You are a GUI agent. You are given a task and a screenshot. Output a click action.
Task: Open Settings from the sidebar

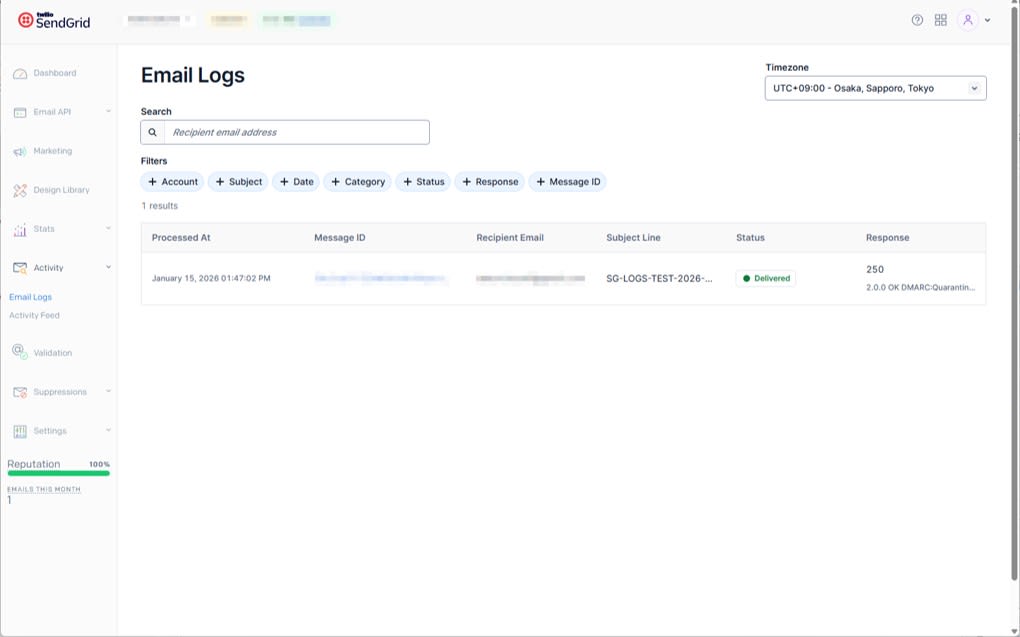[20, 430]
